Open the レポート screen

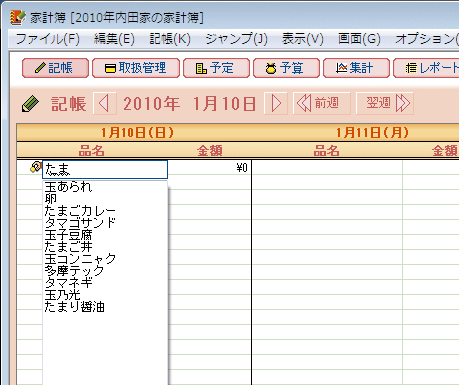pyautogui.click(x=426, y=68)
